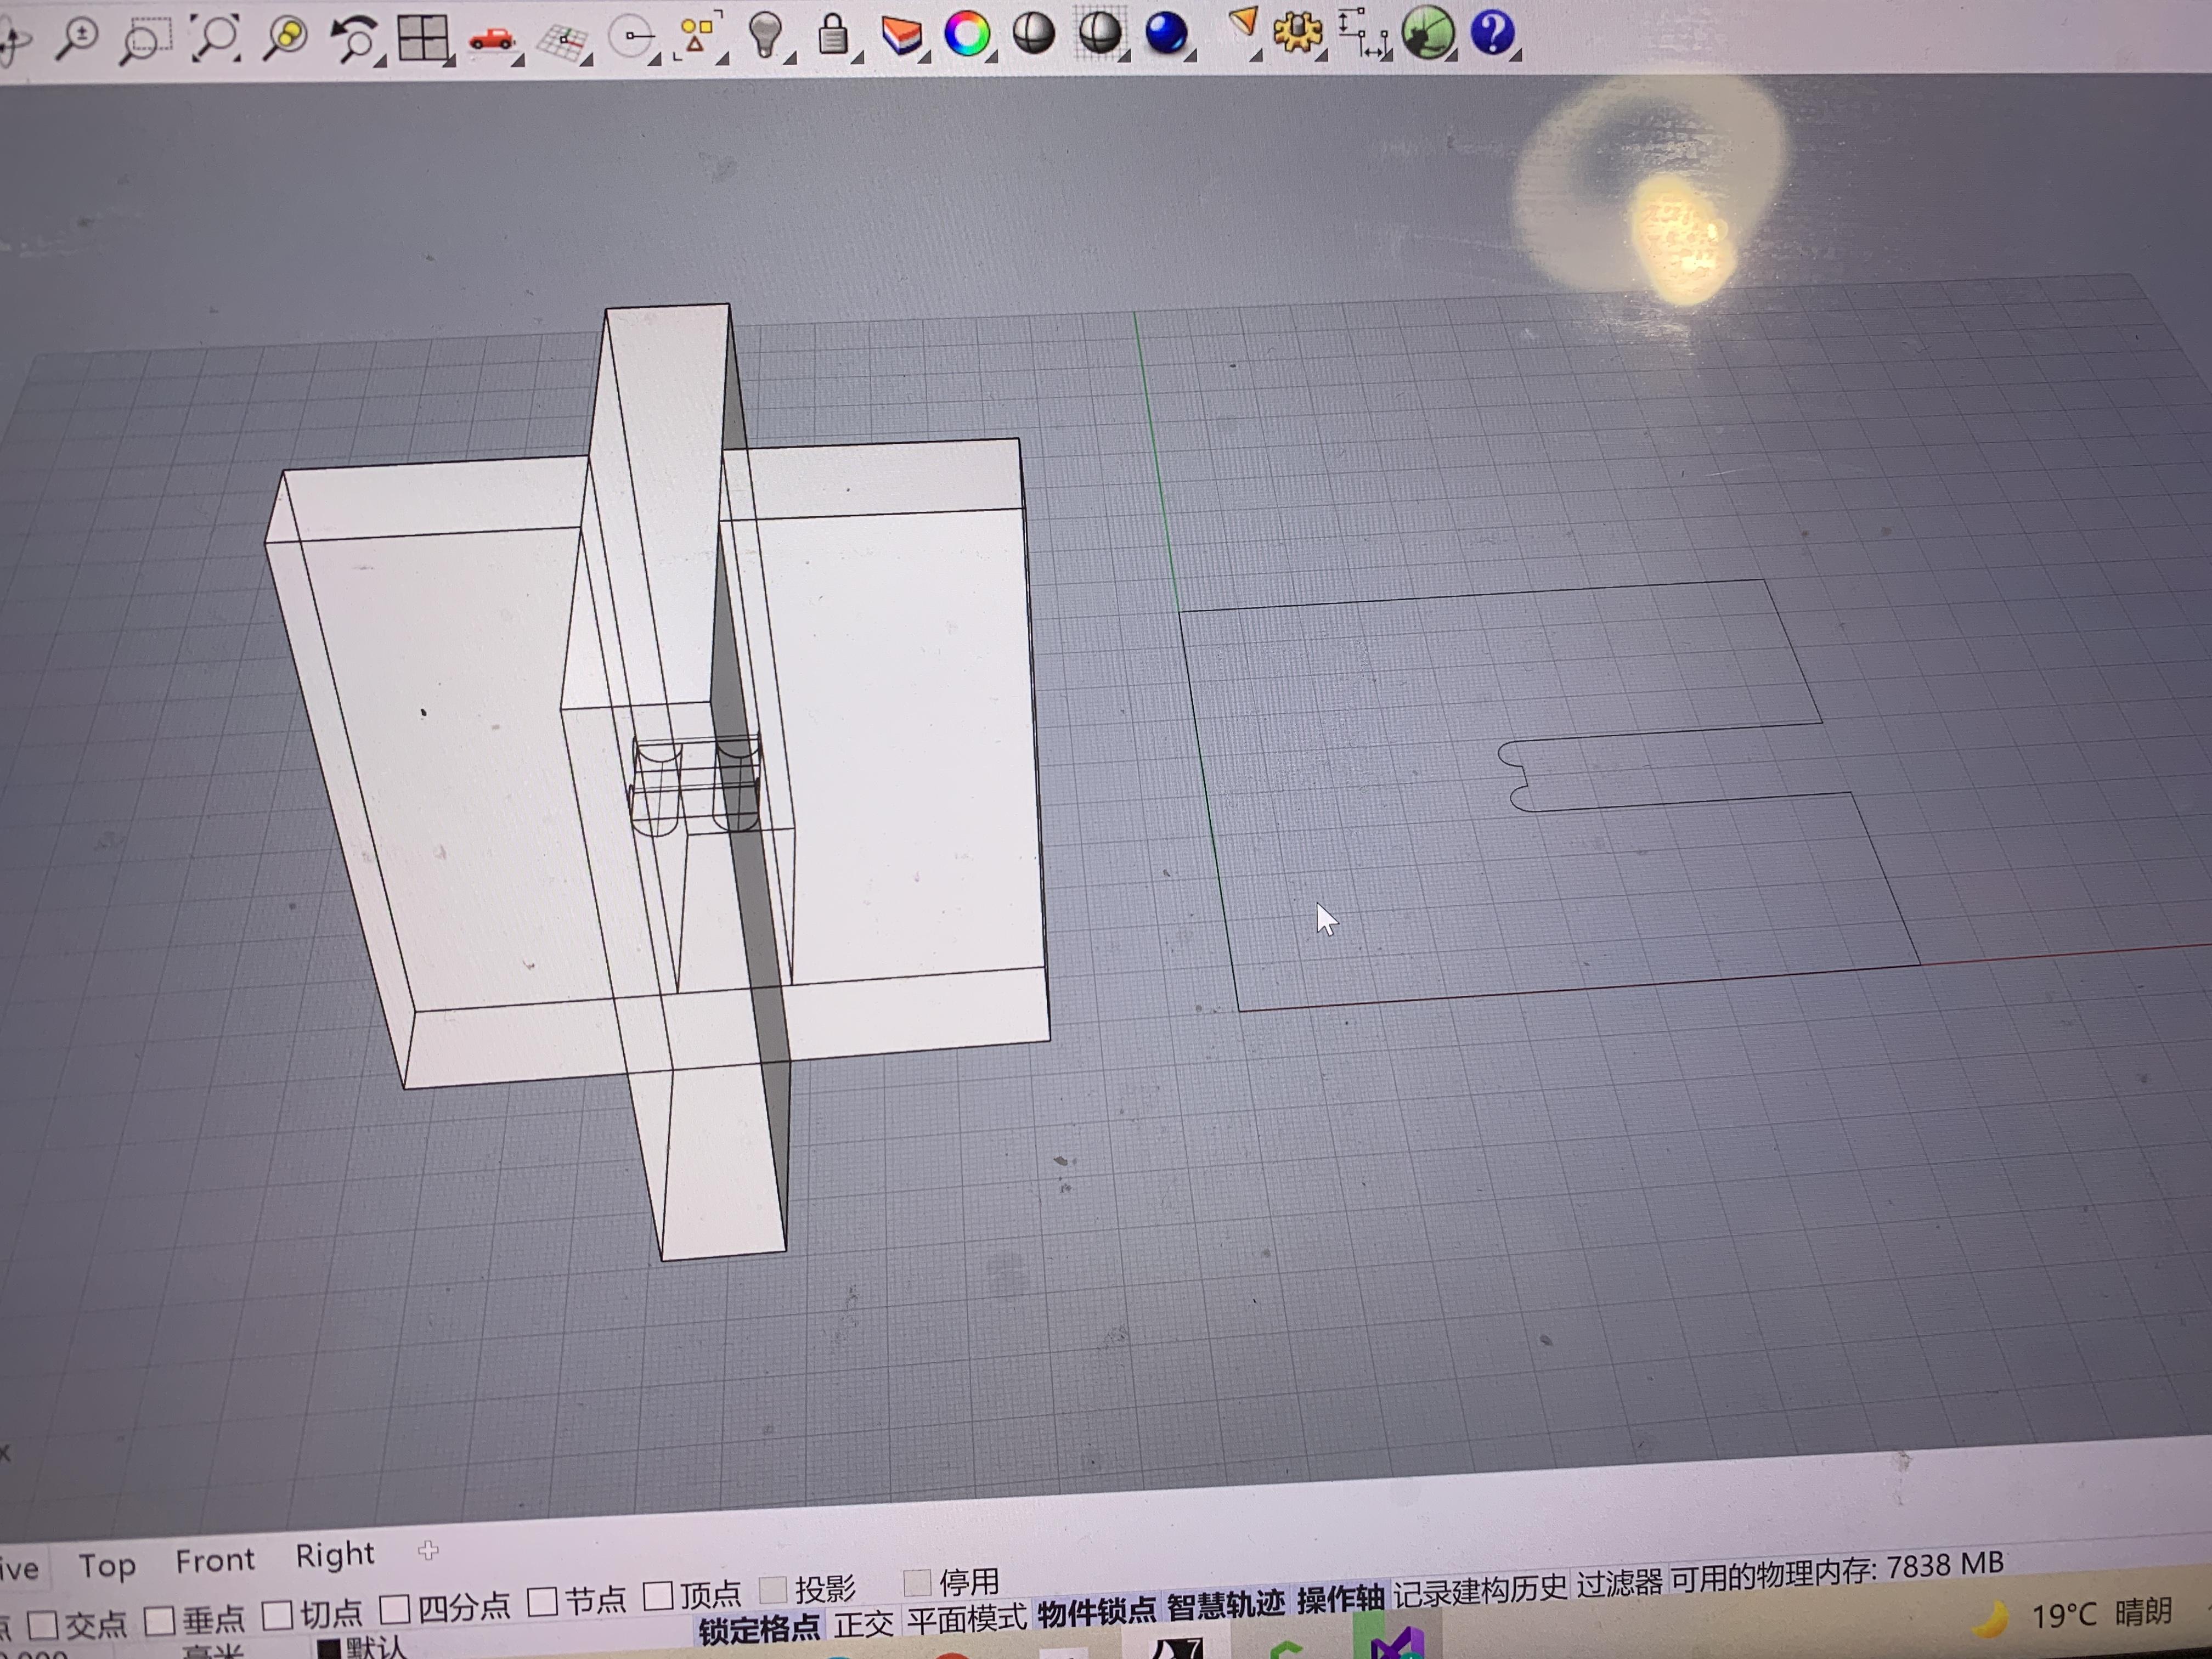Viewport: 2212px width, 1659px height.
Task: Toggle 操作轴 gumball
Action: [x=1340, y=1599]
